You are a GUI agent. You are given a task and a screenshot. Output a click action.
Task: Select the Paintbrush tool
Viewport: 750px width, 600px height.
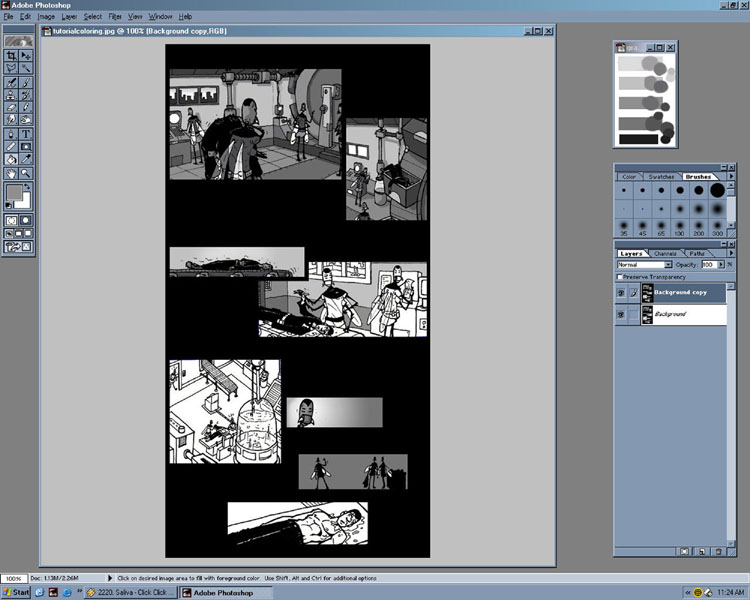pos(26,83)
